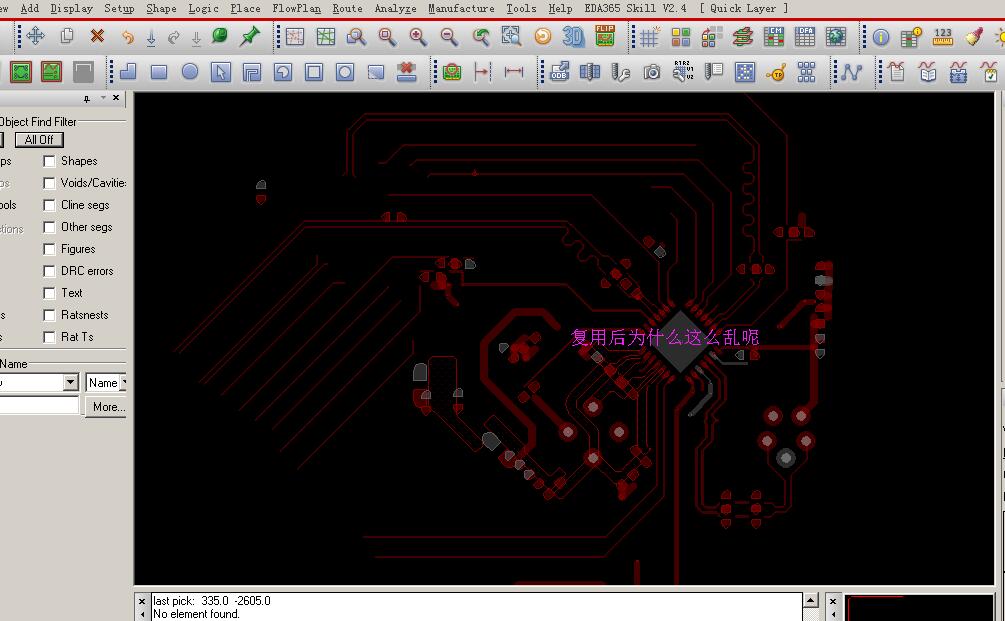Open the Display menu
Viewport: 1005px width, 621px height.
pos(72,8)
